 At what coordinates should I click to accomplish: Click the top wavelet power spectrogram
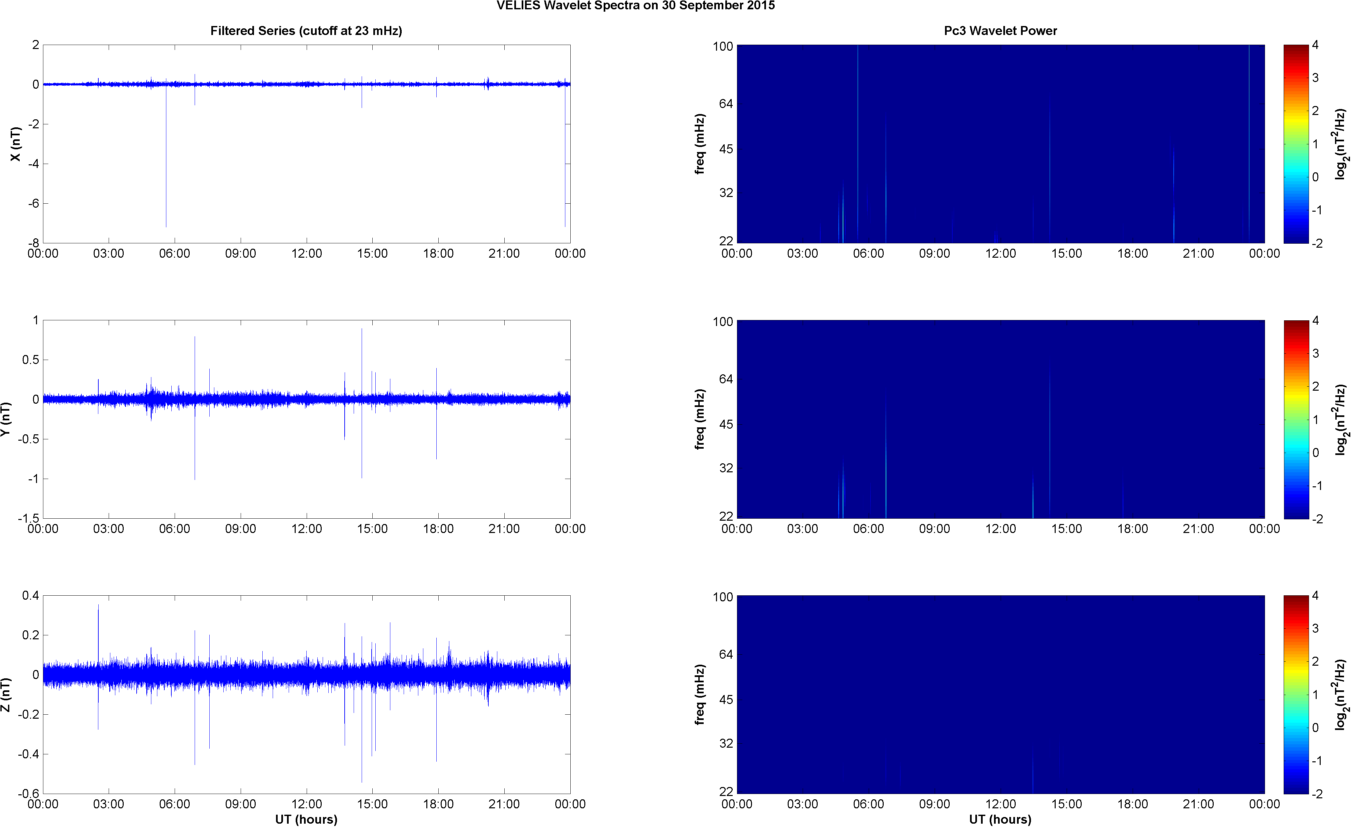(x=1001, y=144)
